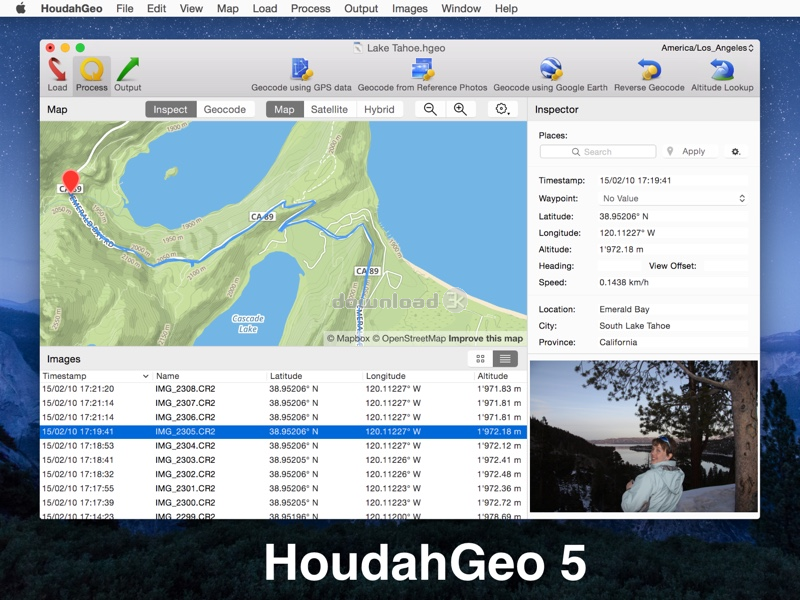
Task: Select row IMG_2306.CR2
Action: pyautogui.click(x=283, y=417)
